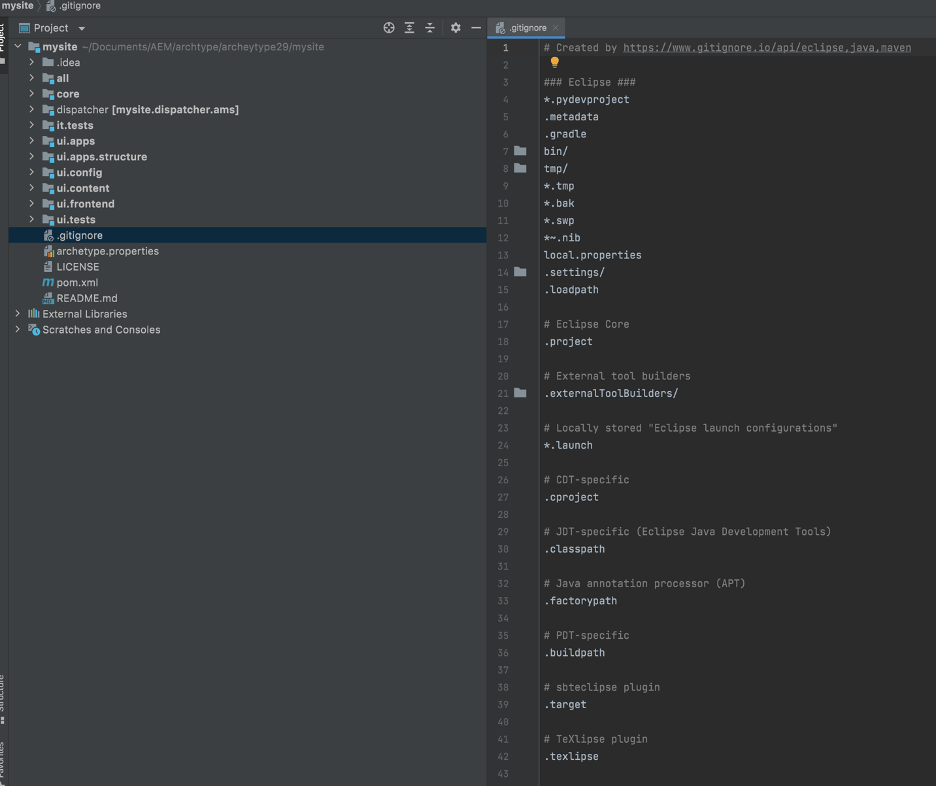
Task: Collapse the mysite root project node
Action: point(18,47)
